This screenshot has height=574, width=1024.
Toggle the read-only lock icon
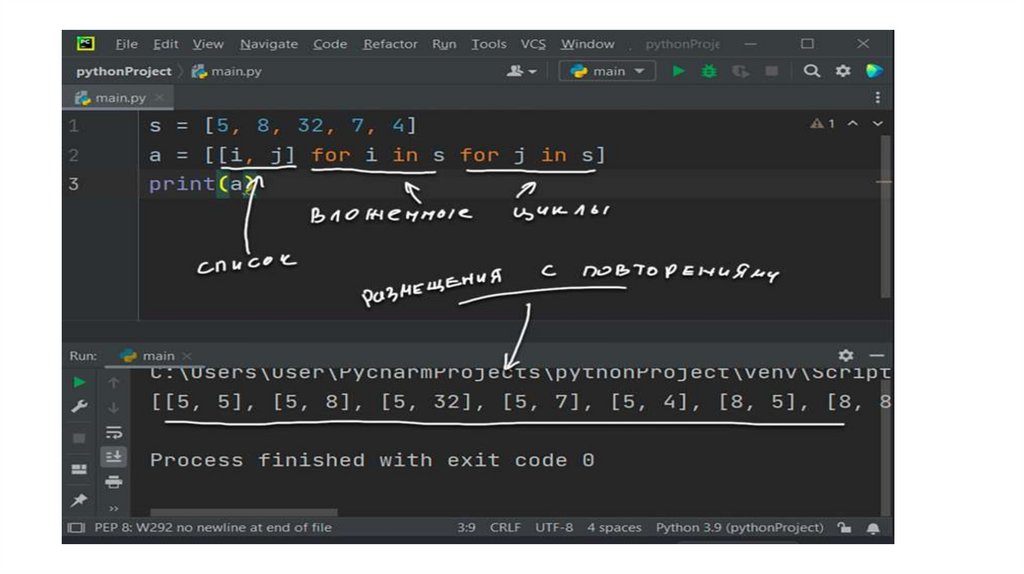point(845,528)
